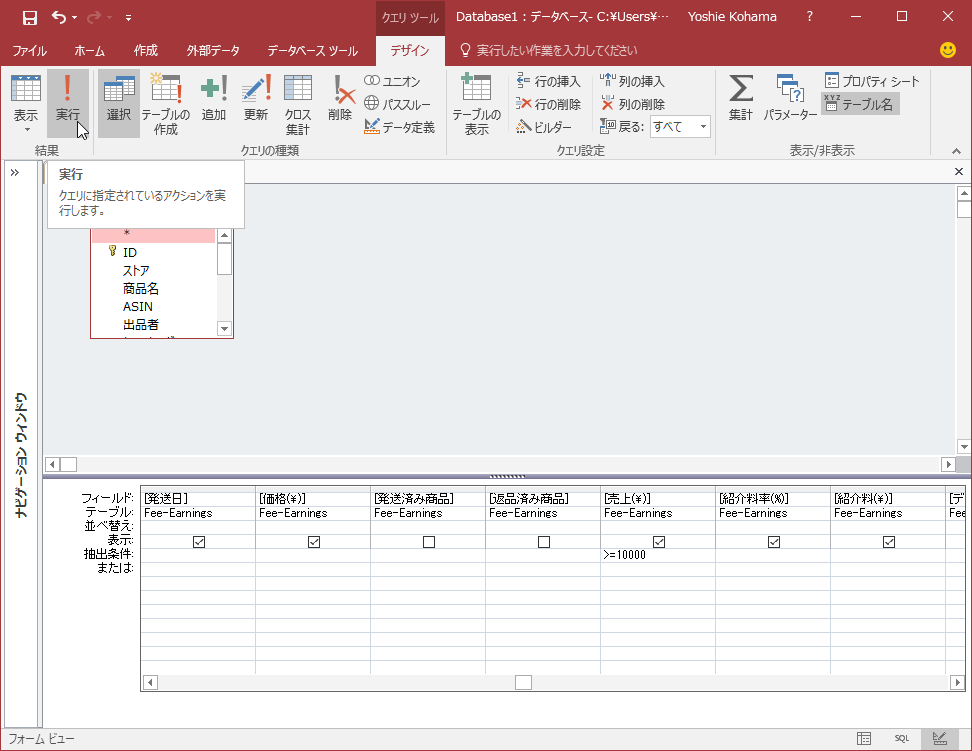Select the デザイン ribbon tab
Viewport: 972px width, 751px height.
(x=410, y=51)
